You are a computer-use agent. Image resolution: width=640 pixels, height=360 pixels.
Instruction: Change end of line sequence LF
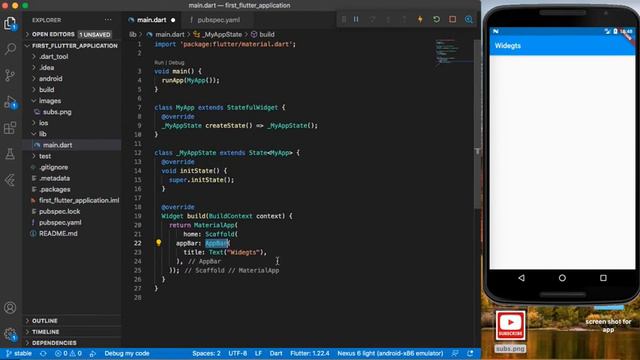tap(258, 353)
